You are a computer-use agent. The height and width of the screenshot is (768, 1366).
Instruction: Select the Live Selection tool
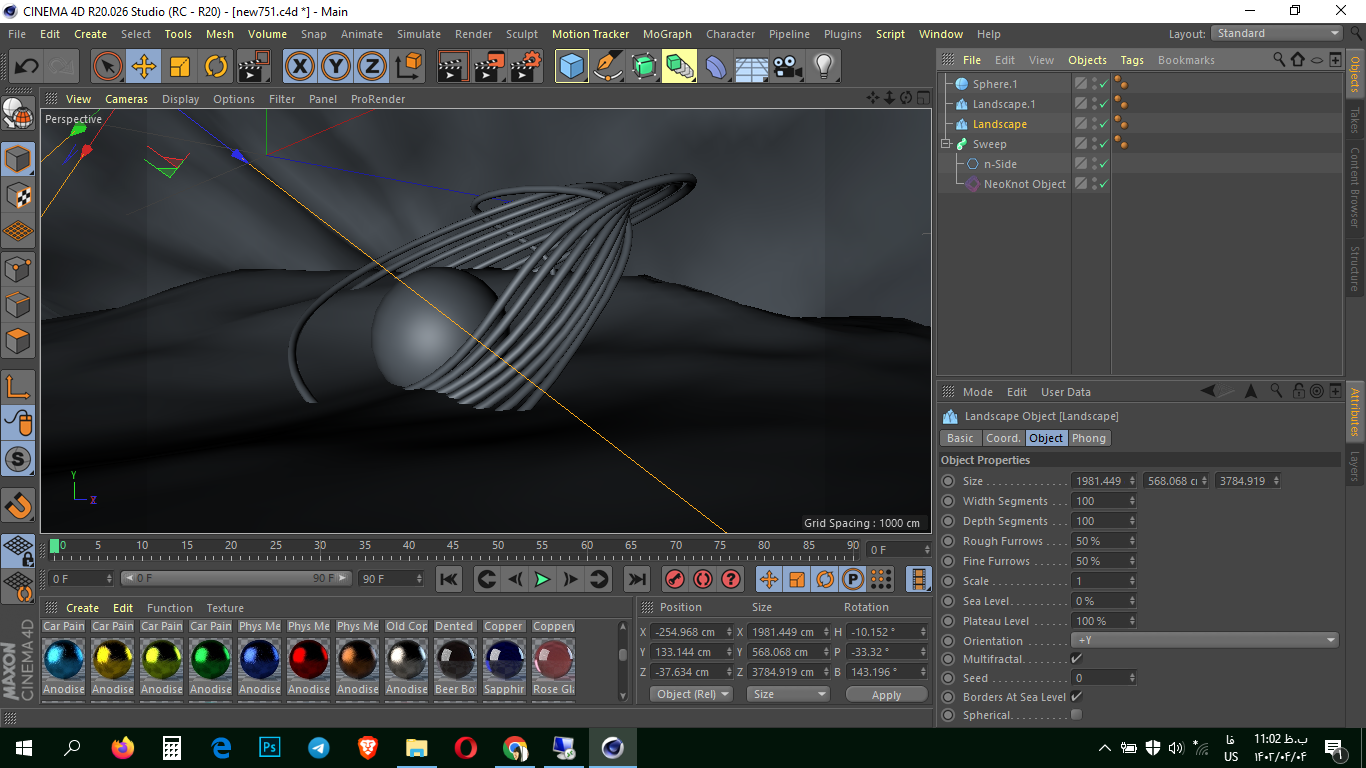(x=108, y=67)
